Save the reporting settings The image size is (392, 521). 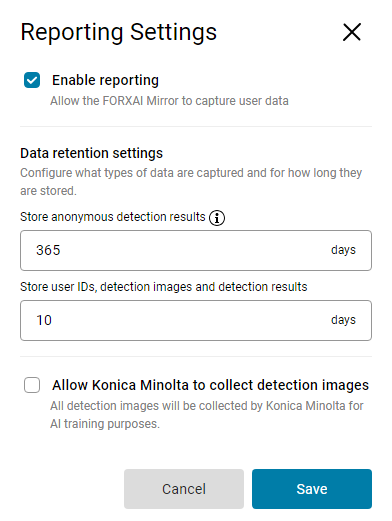tap(312, 489)
